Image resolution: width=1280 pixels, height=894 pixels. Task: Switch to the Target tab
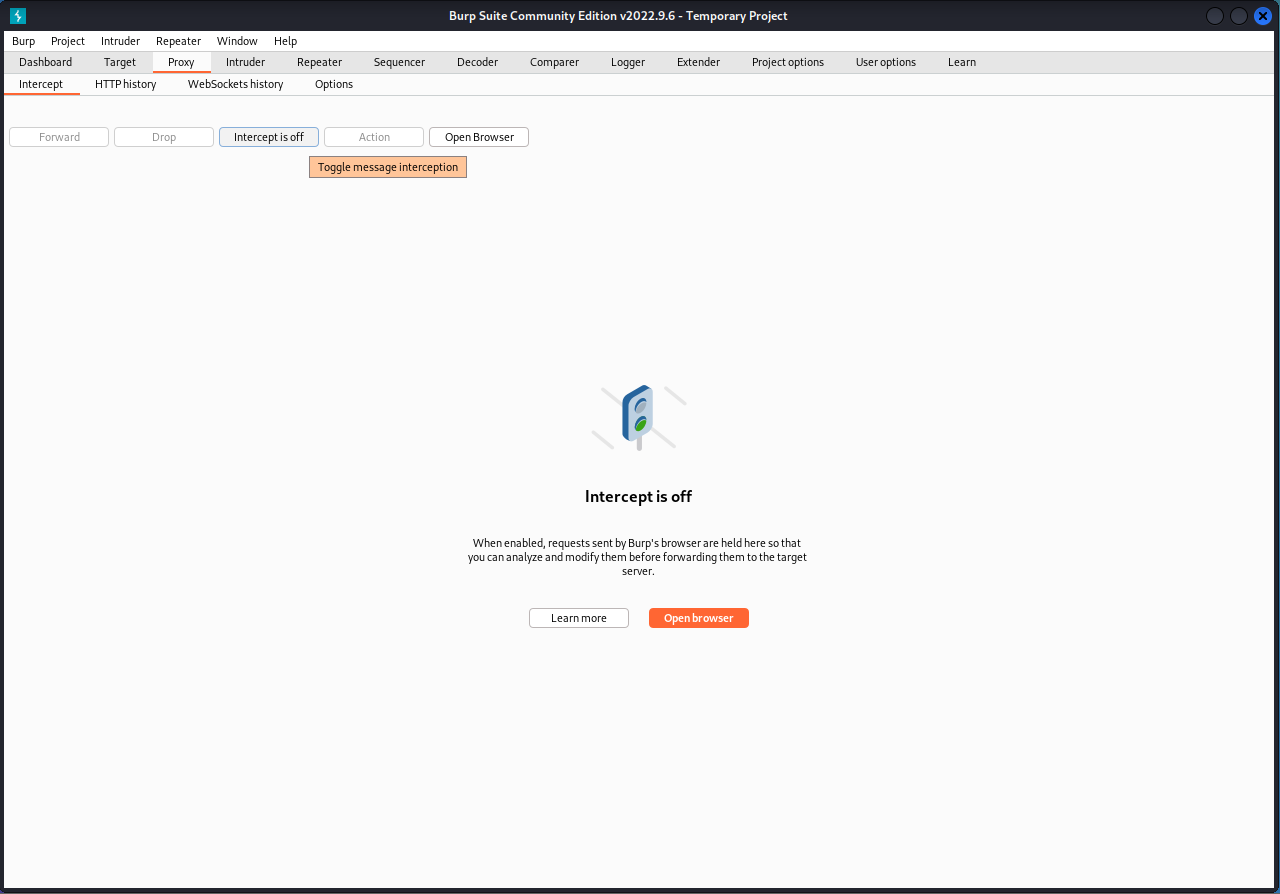(120, 62)
